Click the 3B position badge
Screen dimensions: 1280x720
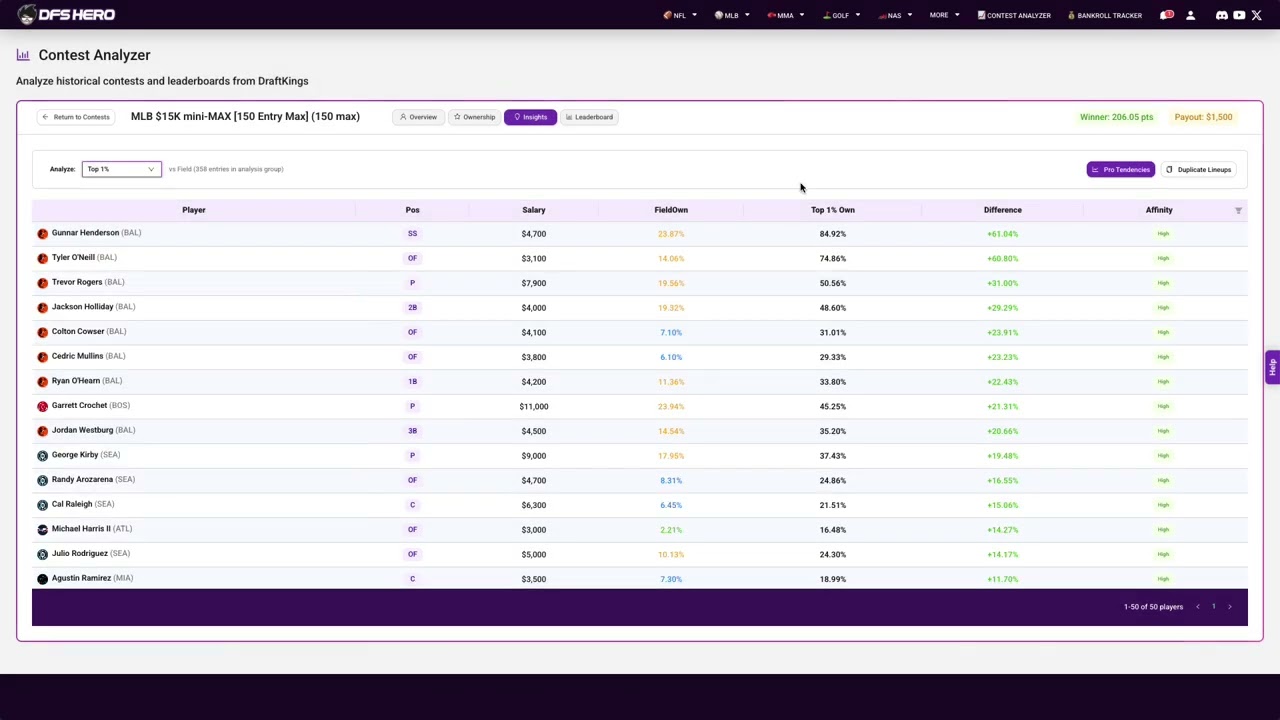pos(412,431)
